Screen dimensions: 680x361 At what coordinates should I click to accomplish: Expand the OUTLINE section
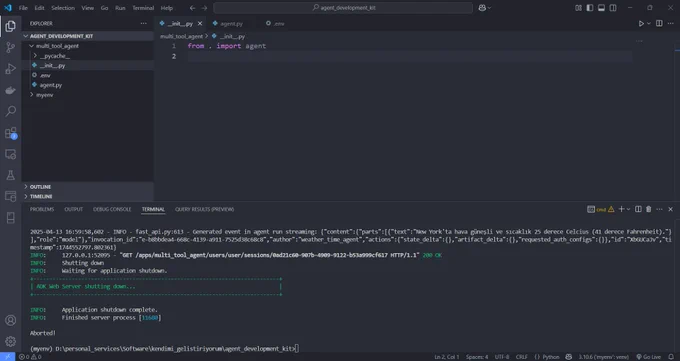(x=88, y=187)
